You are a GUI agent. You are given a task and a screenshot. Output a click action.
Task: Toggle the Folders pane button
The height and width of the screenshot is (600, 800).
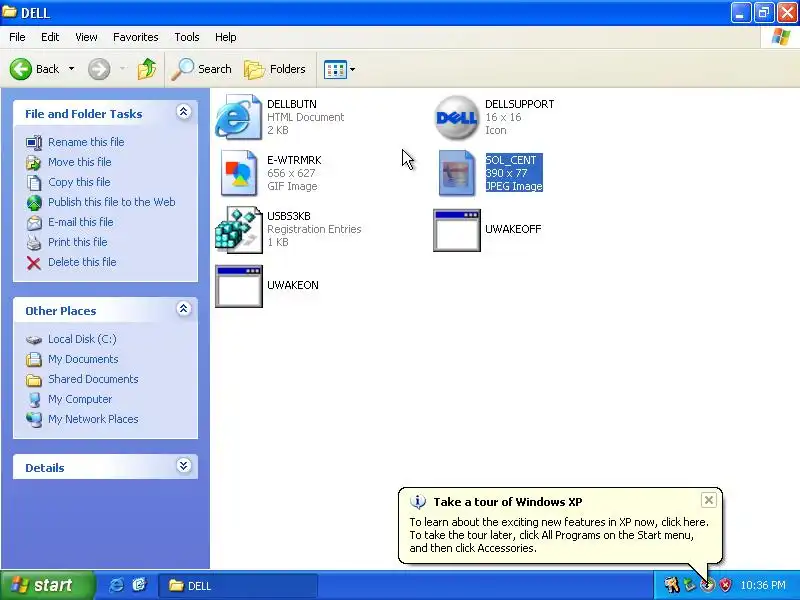pos(274,69)
